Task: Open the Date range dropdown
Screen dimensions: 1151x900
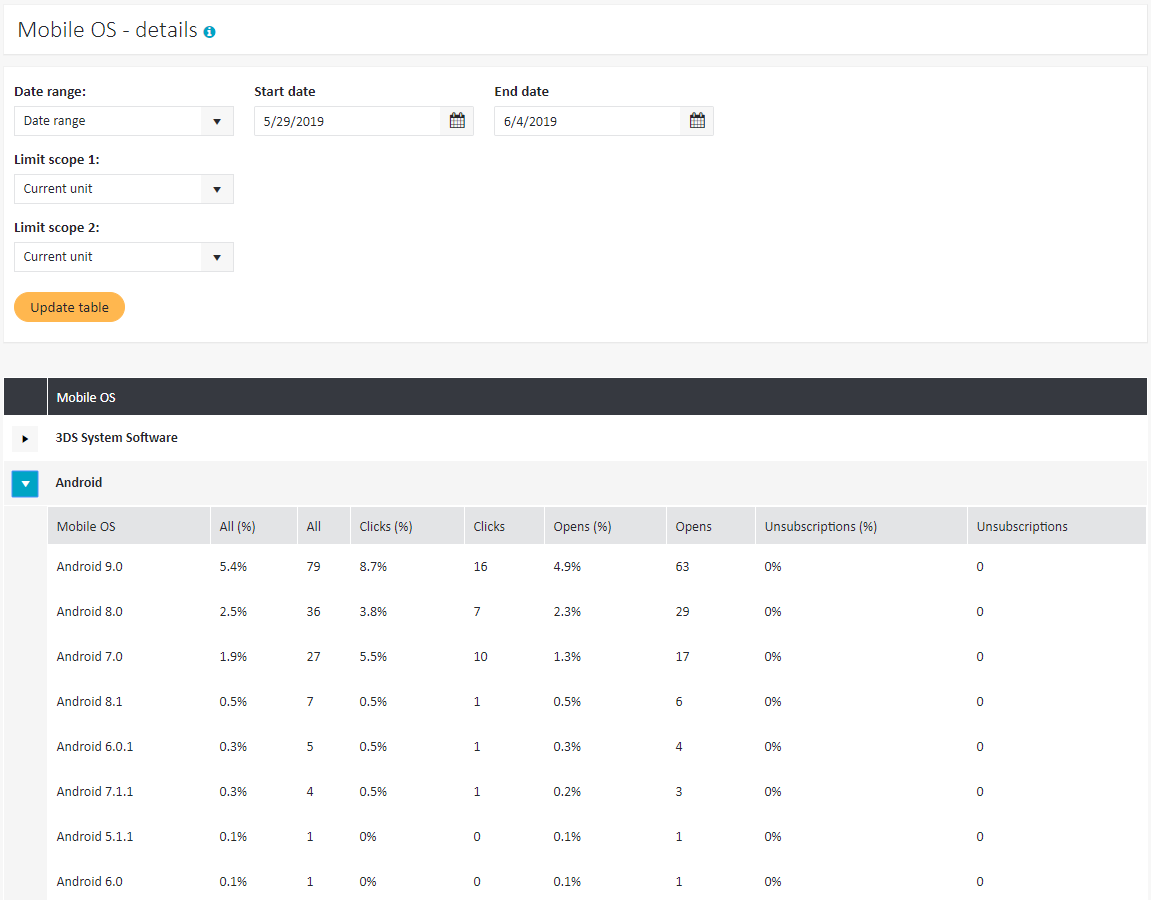Action: [x=123, y=121]
